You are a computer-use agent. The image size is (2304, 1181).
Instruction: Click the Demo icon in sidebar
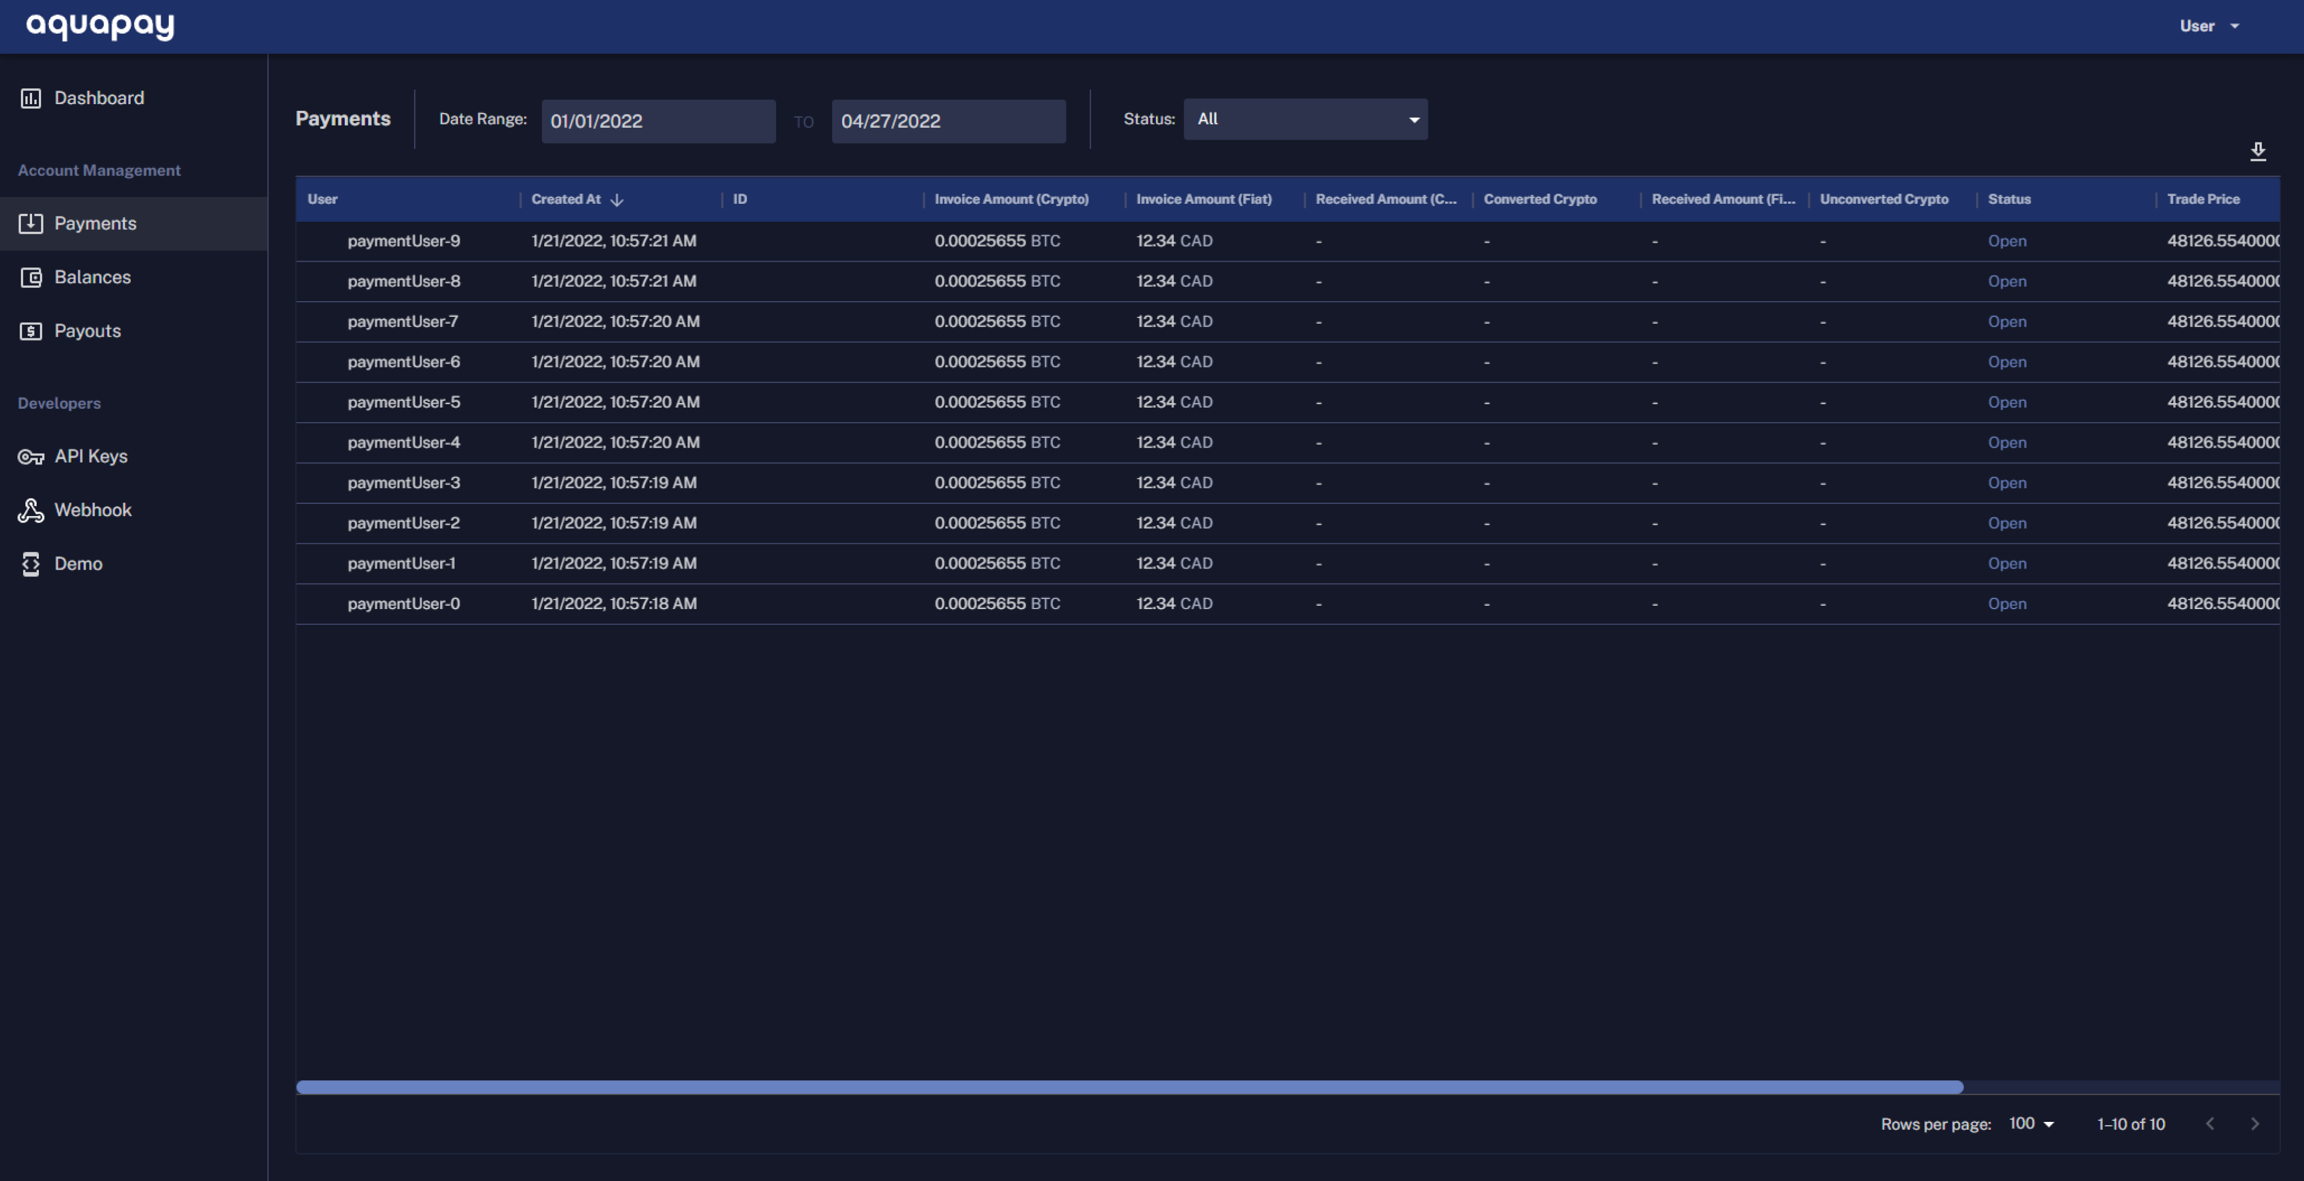pos(31,564)
